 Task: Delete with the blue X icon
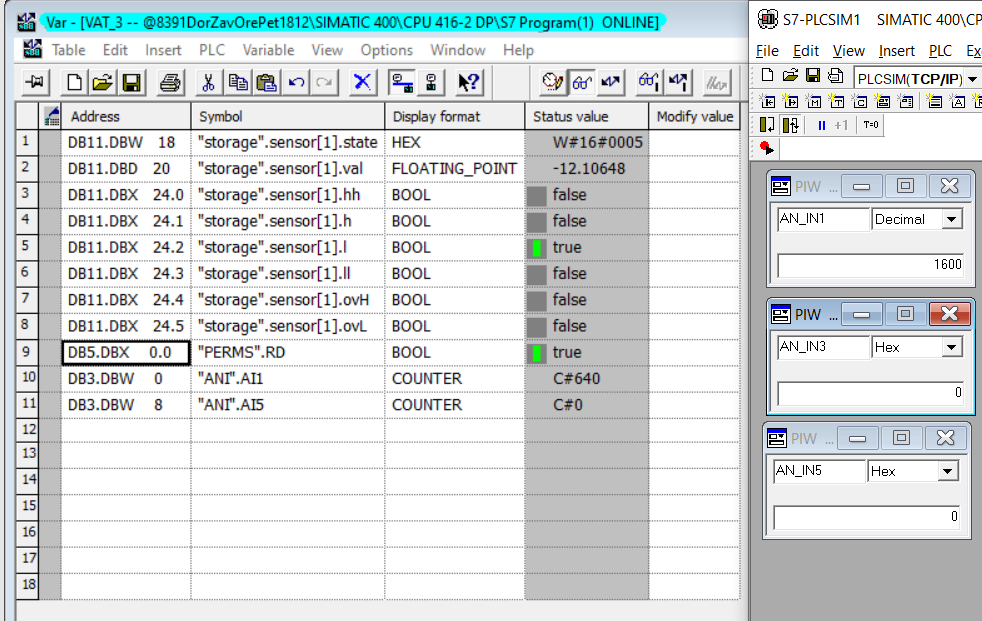pyautogui.click(x=362, y=83)
